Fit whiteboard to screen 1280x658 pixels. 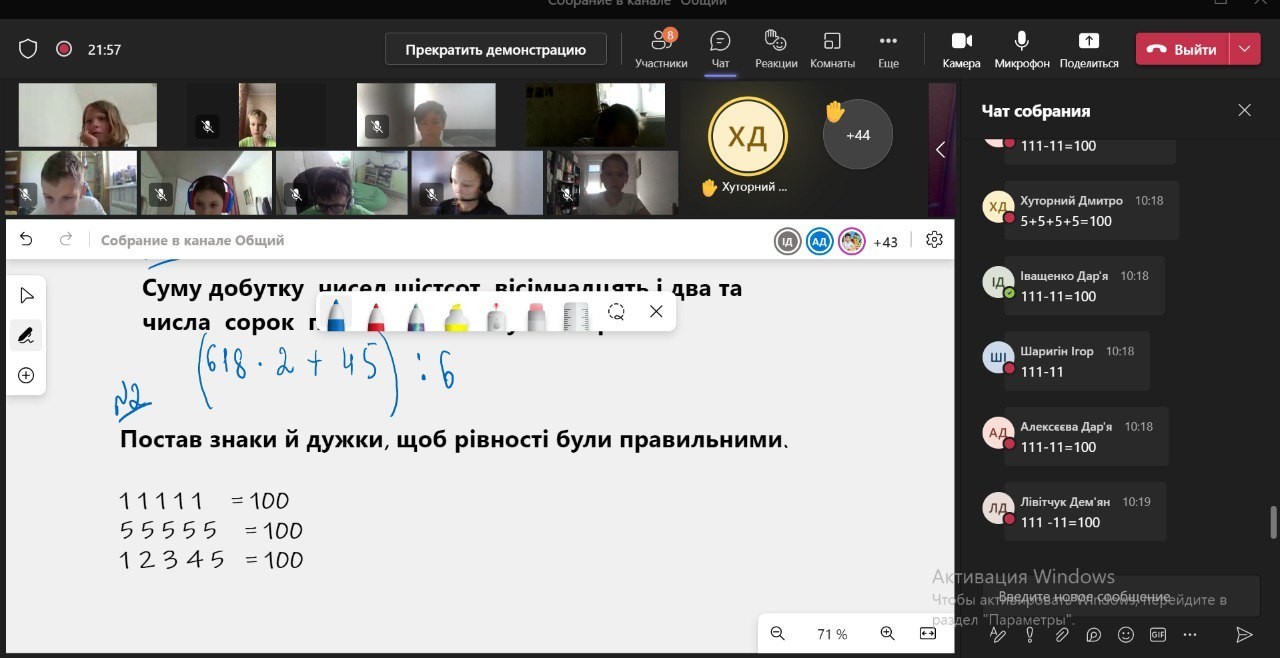(927, 633)
